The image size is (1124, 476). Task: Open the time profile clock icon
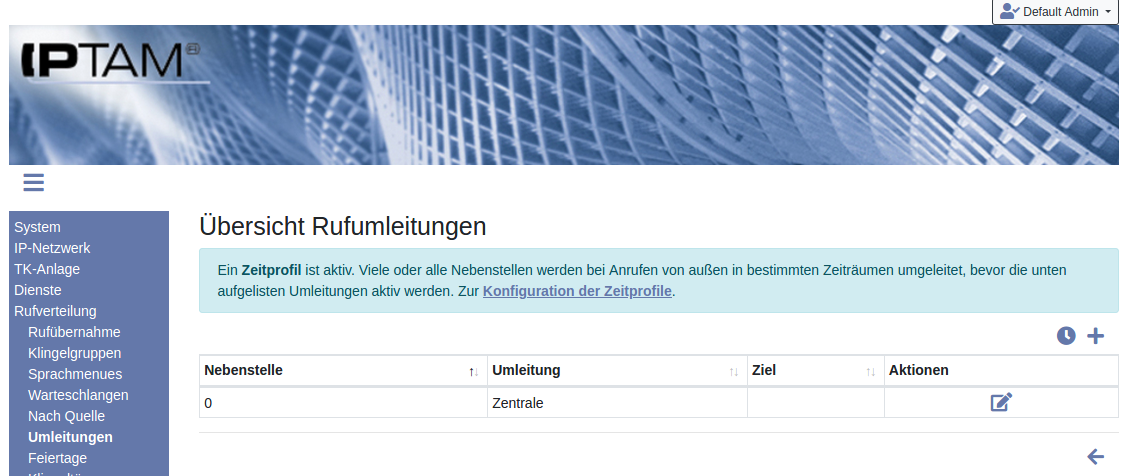tap(1066, 336)
